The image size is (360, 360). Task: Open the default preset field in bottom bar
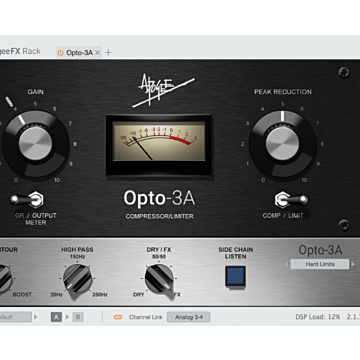(16, 317)
